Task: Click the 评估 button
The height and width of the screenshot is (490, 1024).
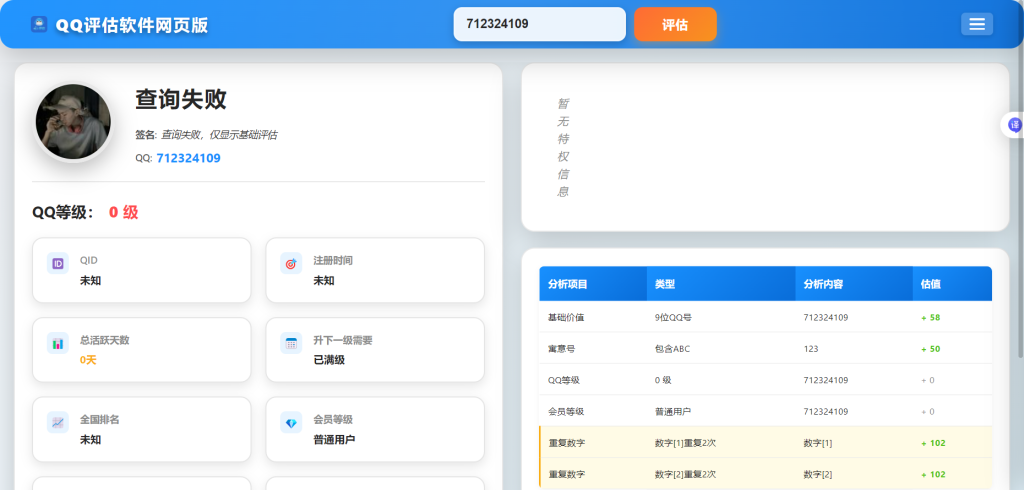Action: 675,25
